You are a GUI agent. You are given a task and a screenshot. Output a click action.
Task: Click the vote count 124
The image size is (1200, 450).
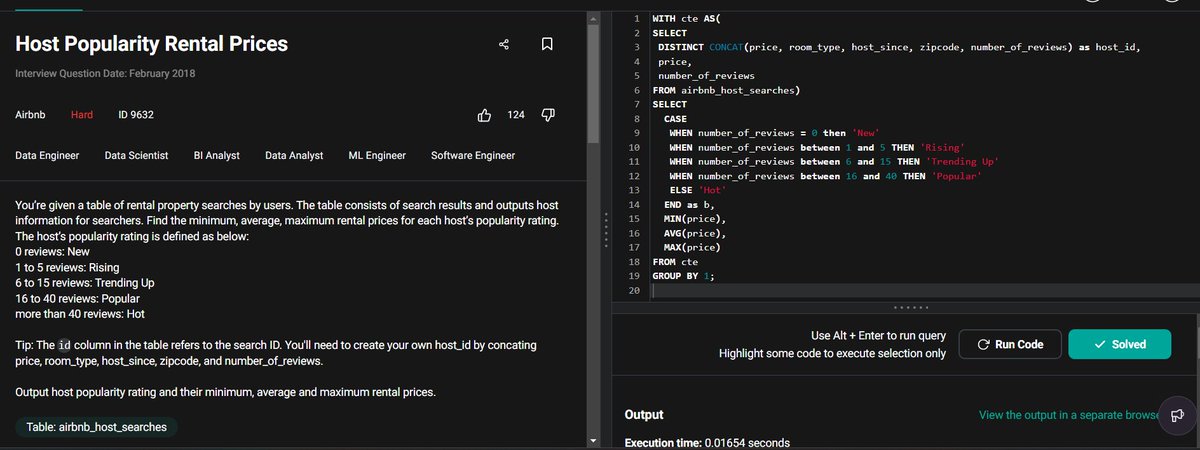(x=516, y=115)
